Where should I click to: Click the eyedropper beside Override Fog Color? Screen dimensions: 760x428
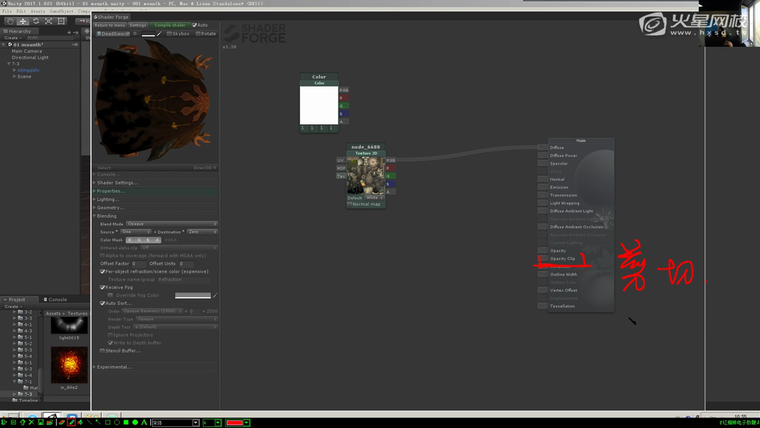(215, 295)
